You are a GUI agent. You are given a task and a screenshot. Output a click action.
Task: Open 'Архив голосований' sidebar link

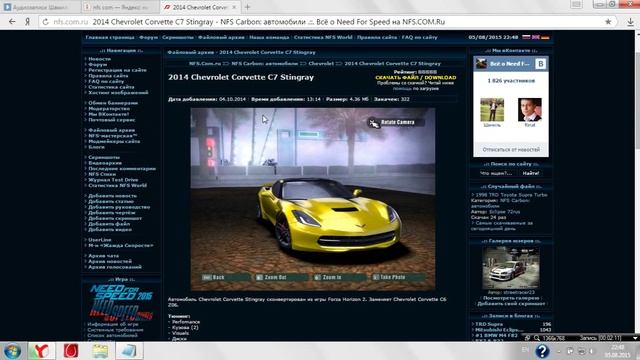(115, 267)
